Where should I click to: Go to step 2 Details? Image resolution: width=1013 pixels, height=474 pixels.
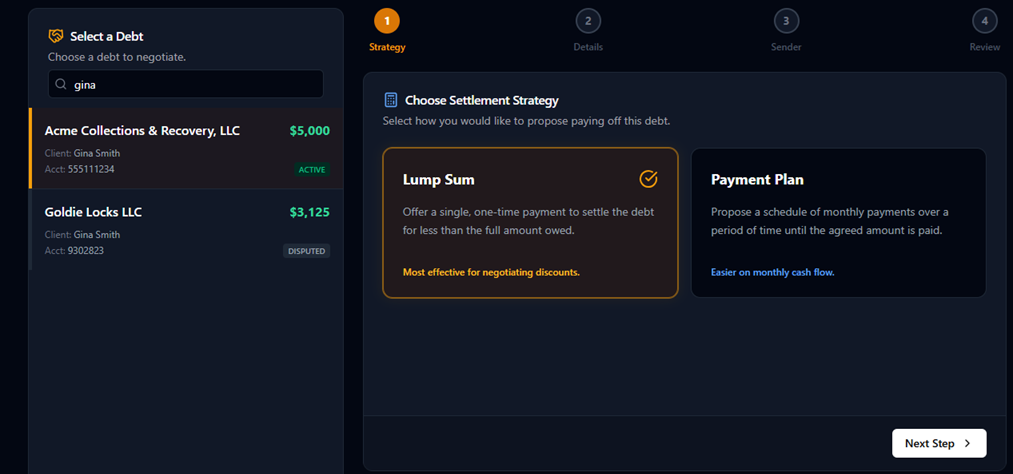pyautogui.click(x=588, y=20)
